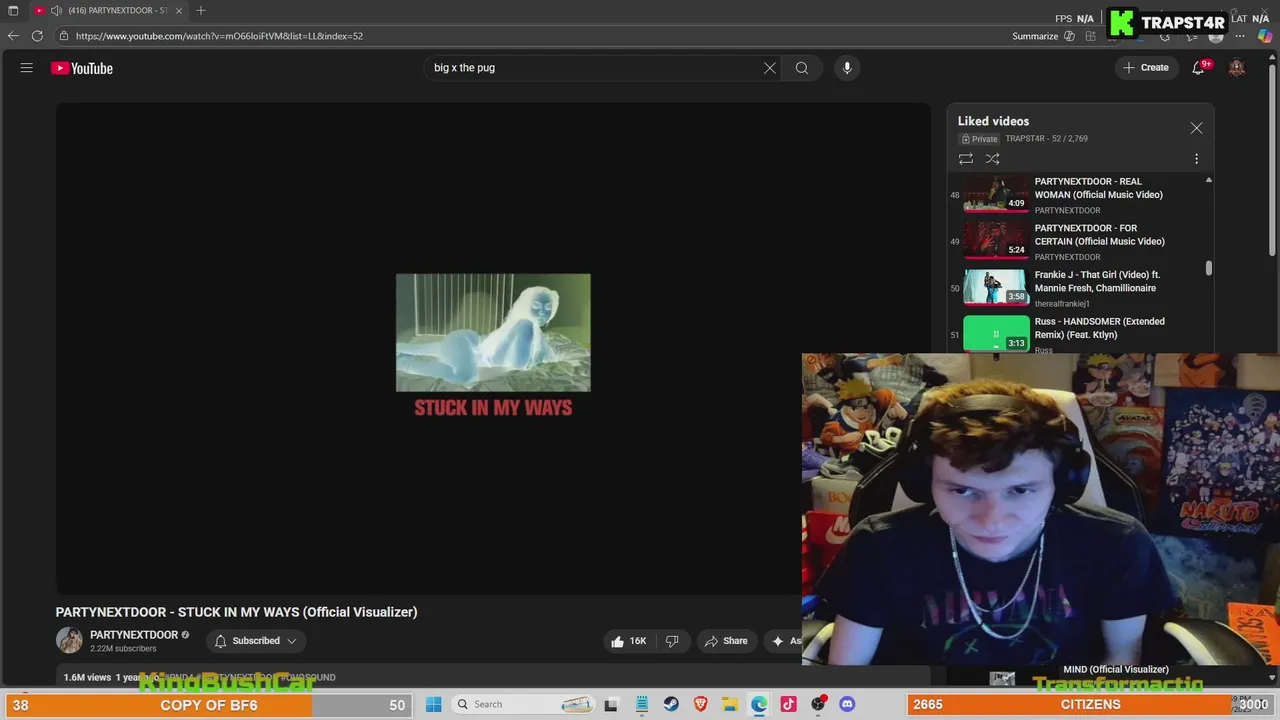Click the video title STUCK IN MY WAYS
The image size is (1280, 720).
(236, 612)
